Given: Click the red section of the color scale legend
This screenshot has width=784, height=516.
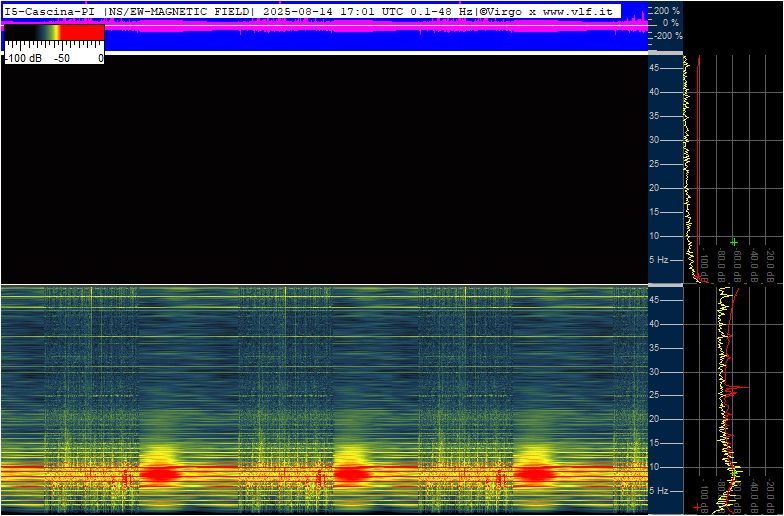Looking at the screenshot, I should pyautogui.click(x=82, y=32).
